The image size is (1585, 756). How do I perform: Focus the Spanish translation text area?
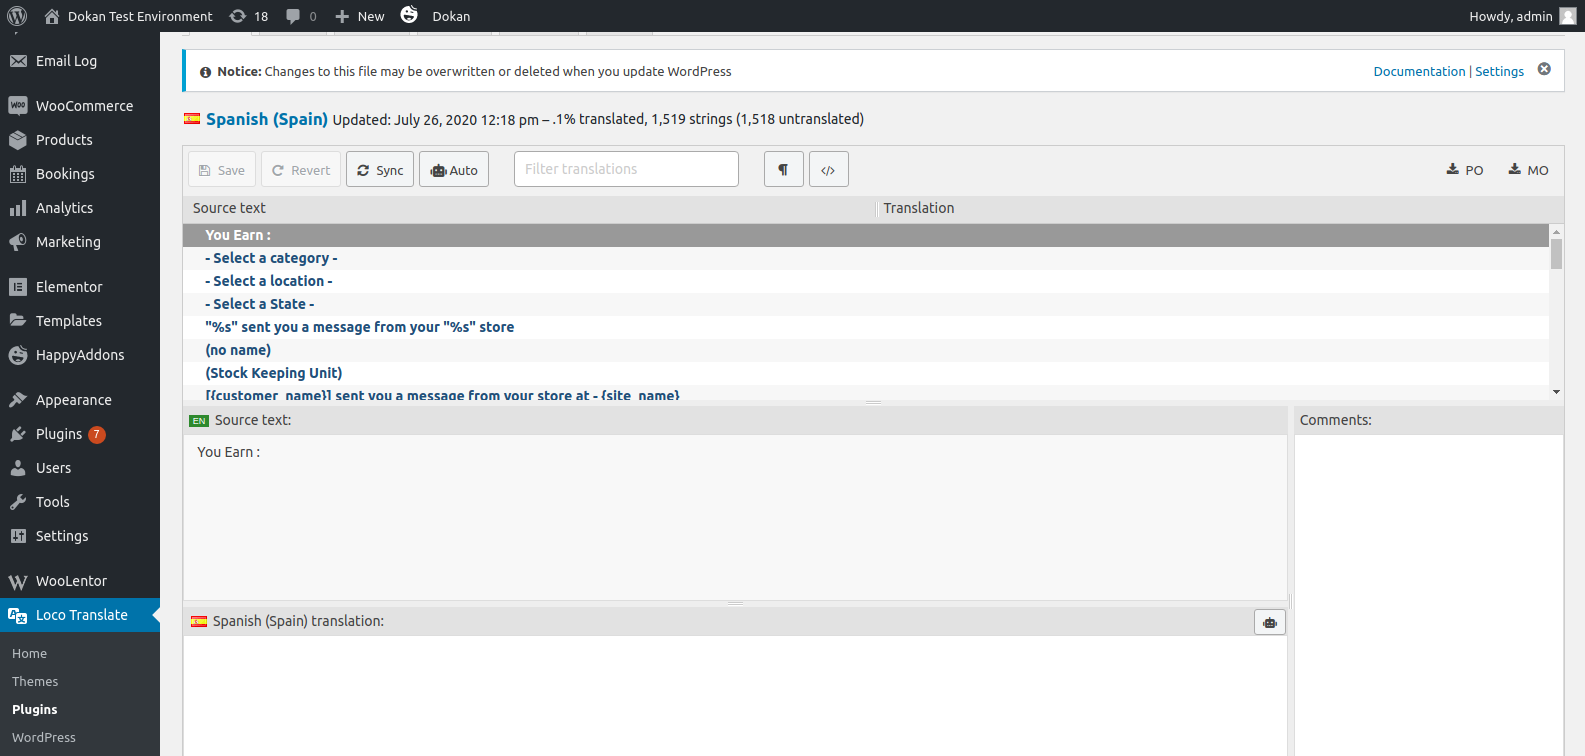click(x=735, y=696)
